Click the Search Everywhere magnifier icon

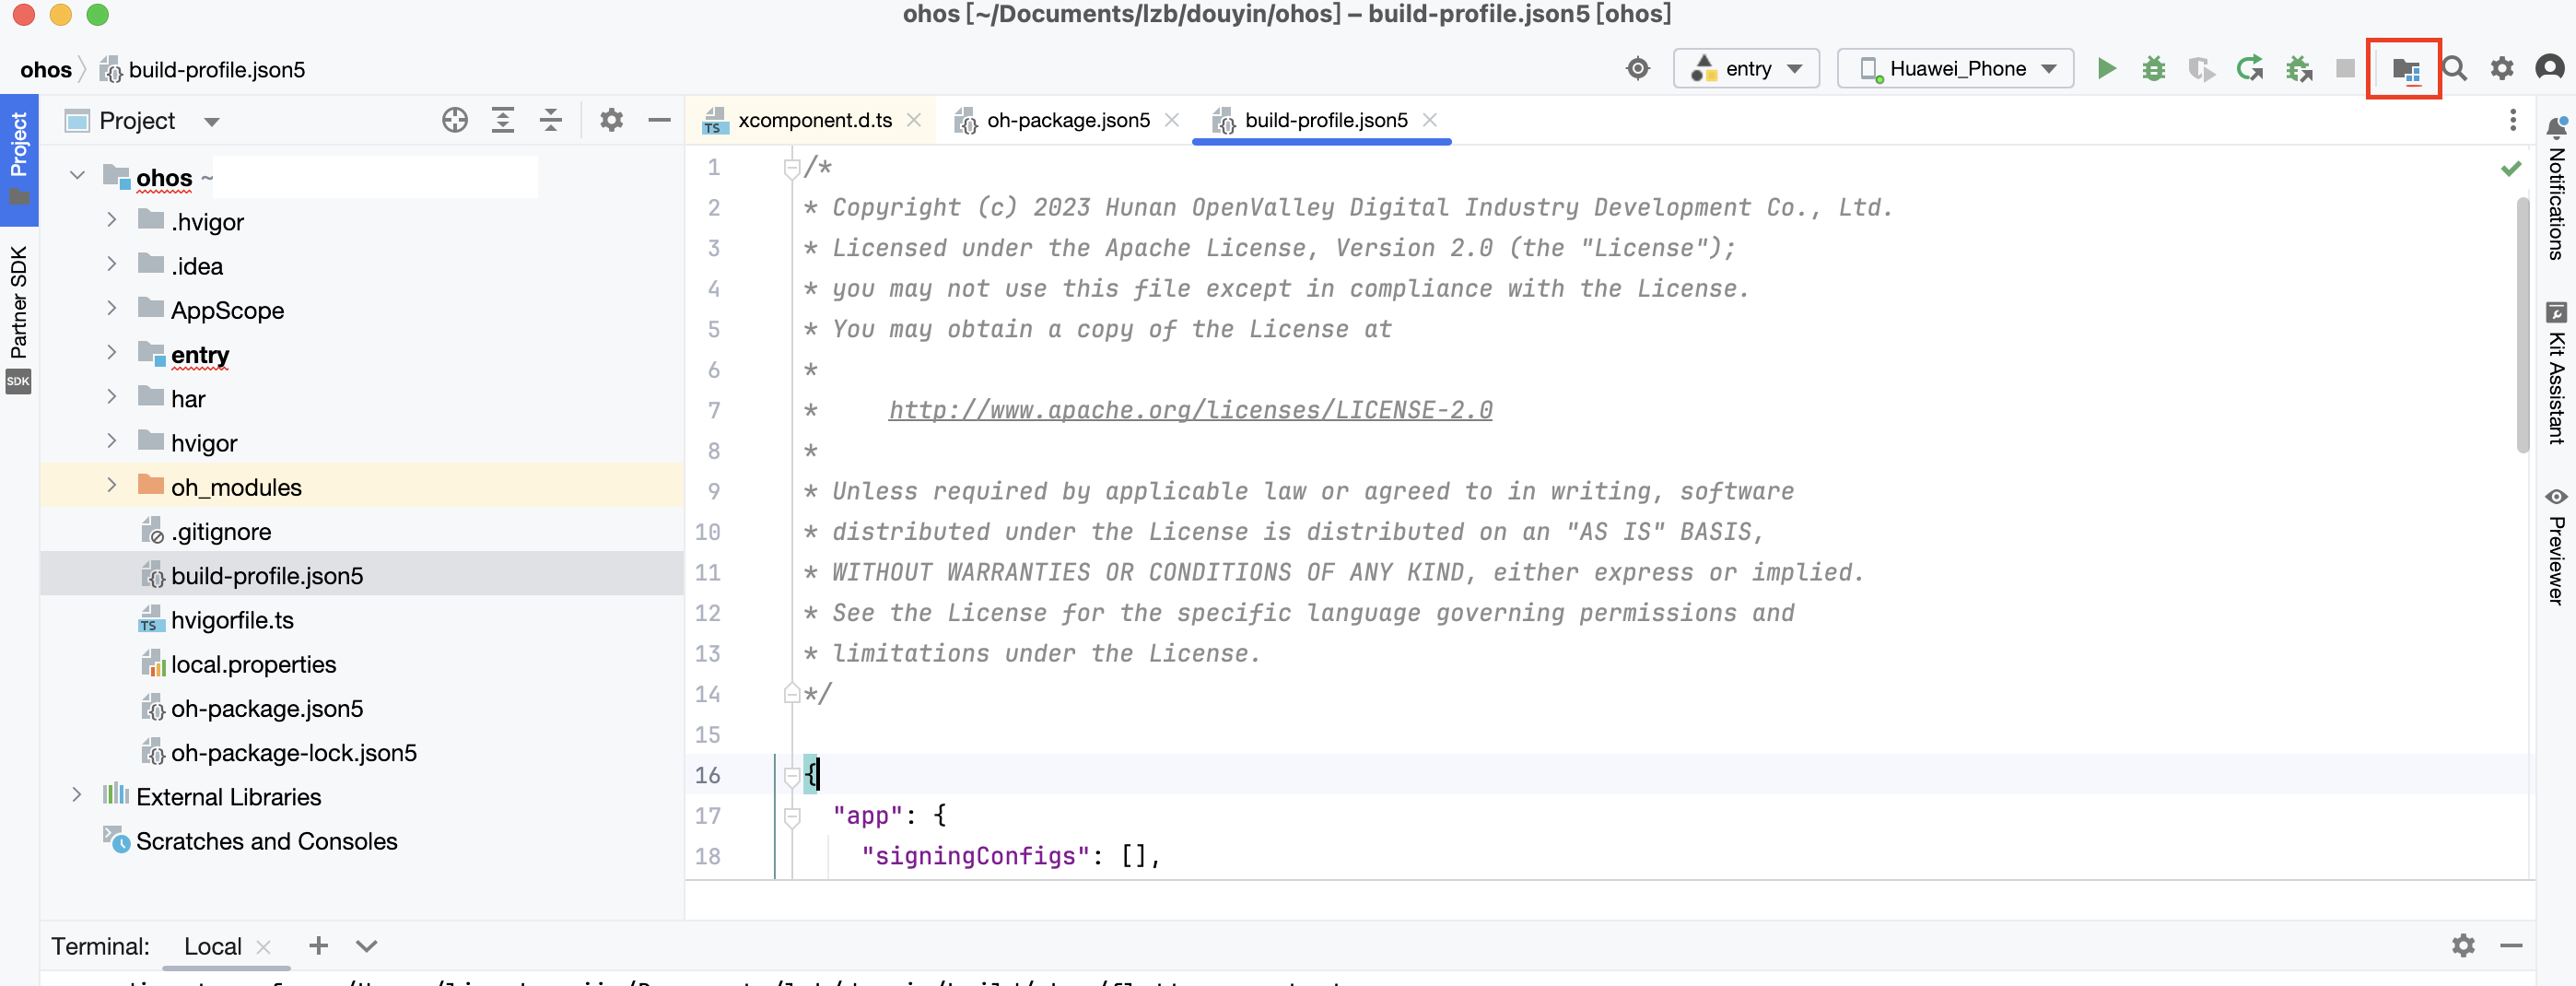point(2454,69)
